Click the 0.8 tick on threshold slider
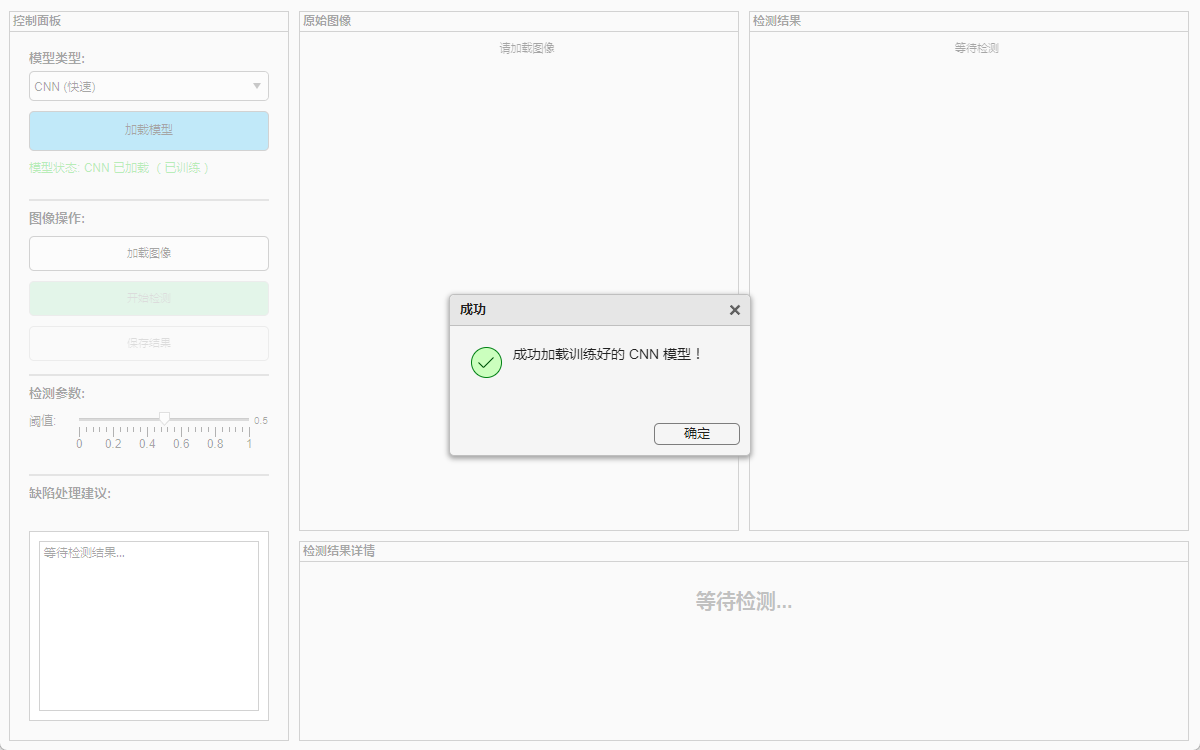 click(215, 432)
